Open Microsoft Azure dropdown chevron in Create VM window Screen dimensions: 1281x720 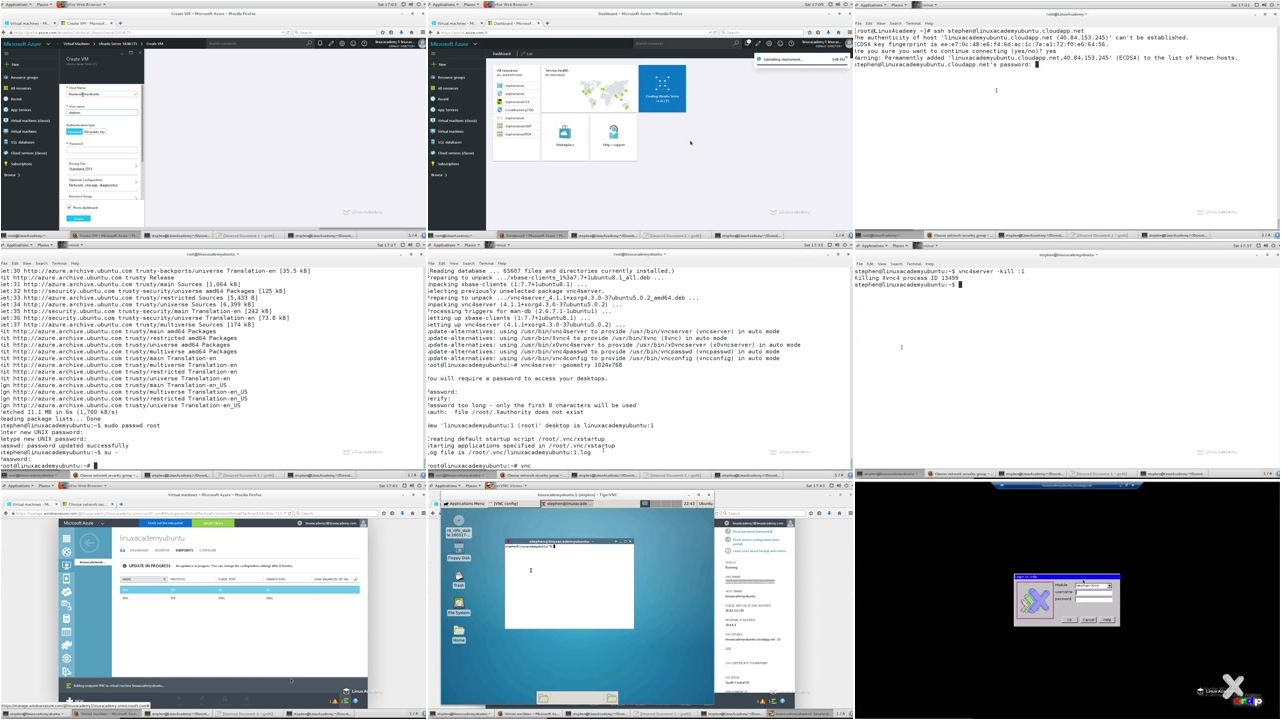click(49, 44)
